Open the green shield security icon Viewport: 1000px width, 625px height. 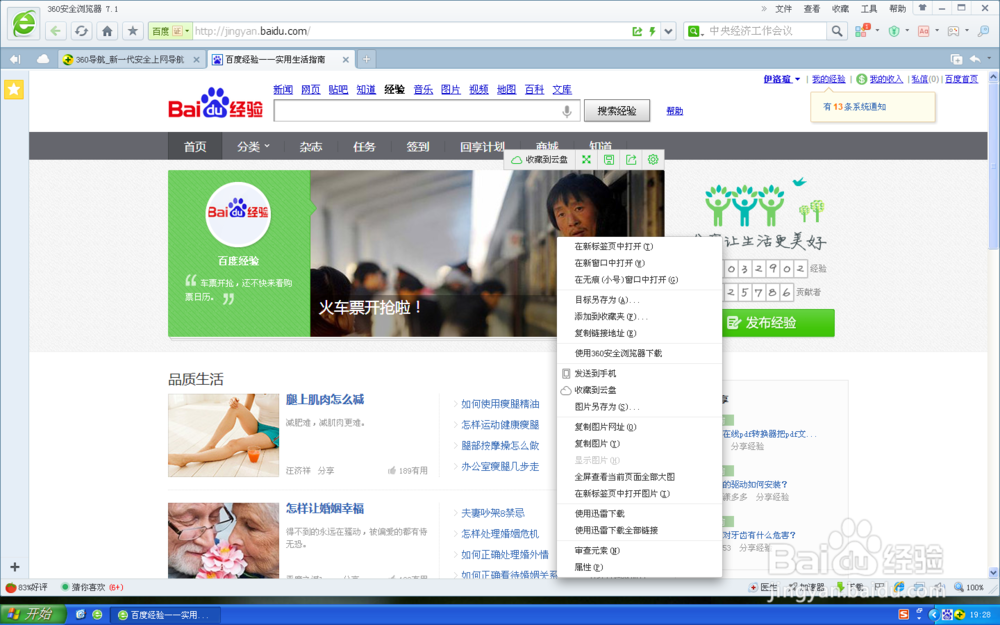click(x=894, y=31)
